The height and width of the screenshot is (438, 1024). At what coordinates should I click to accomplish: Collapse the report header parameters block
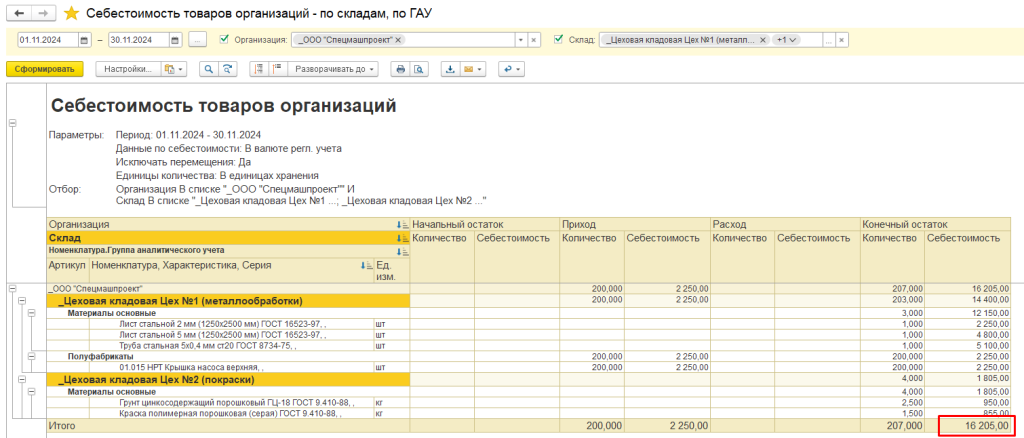pyautogui.click(x=13, y=124)
